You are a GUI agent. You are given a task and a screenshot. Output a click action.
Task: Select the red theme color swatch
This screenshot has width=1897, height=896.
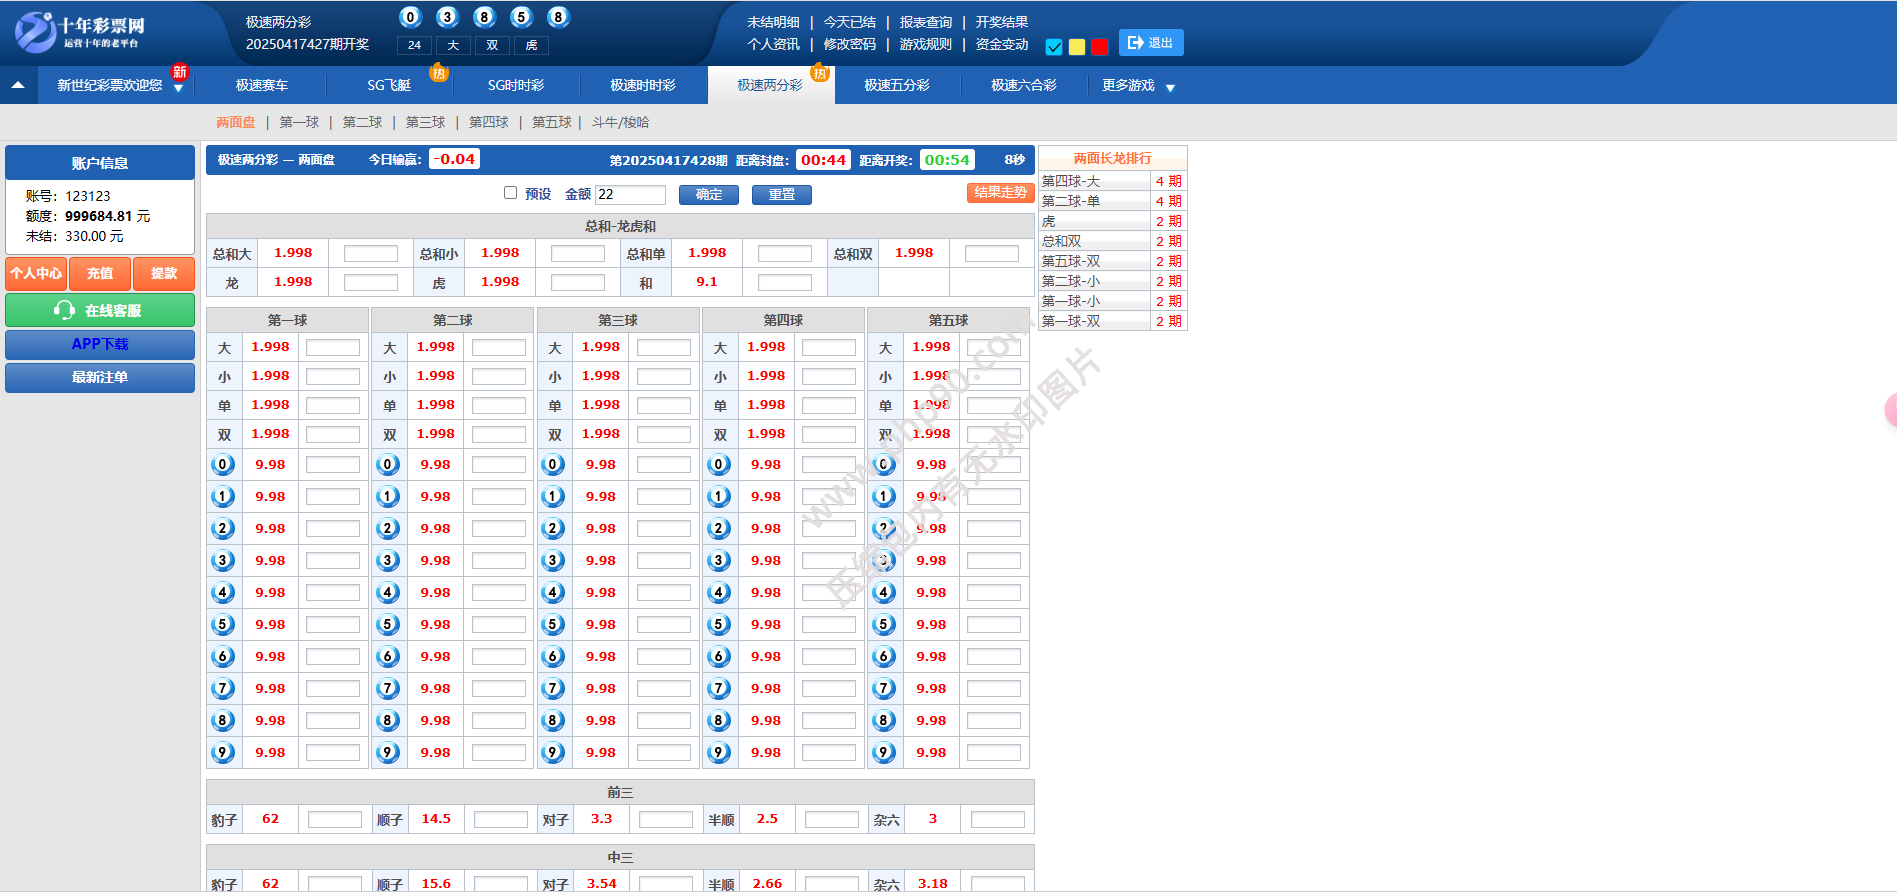click(1100, 47)
